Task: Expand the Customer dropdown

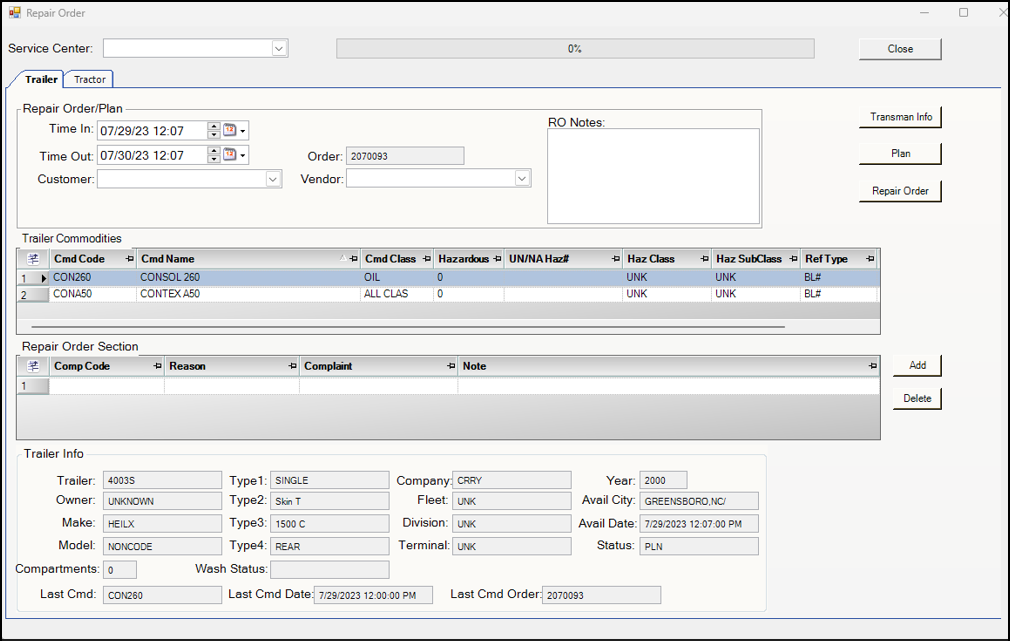Action: tap(274, 179)
